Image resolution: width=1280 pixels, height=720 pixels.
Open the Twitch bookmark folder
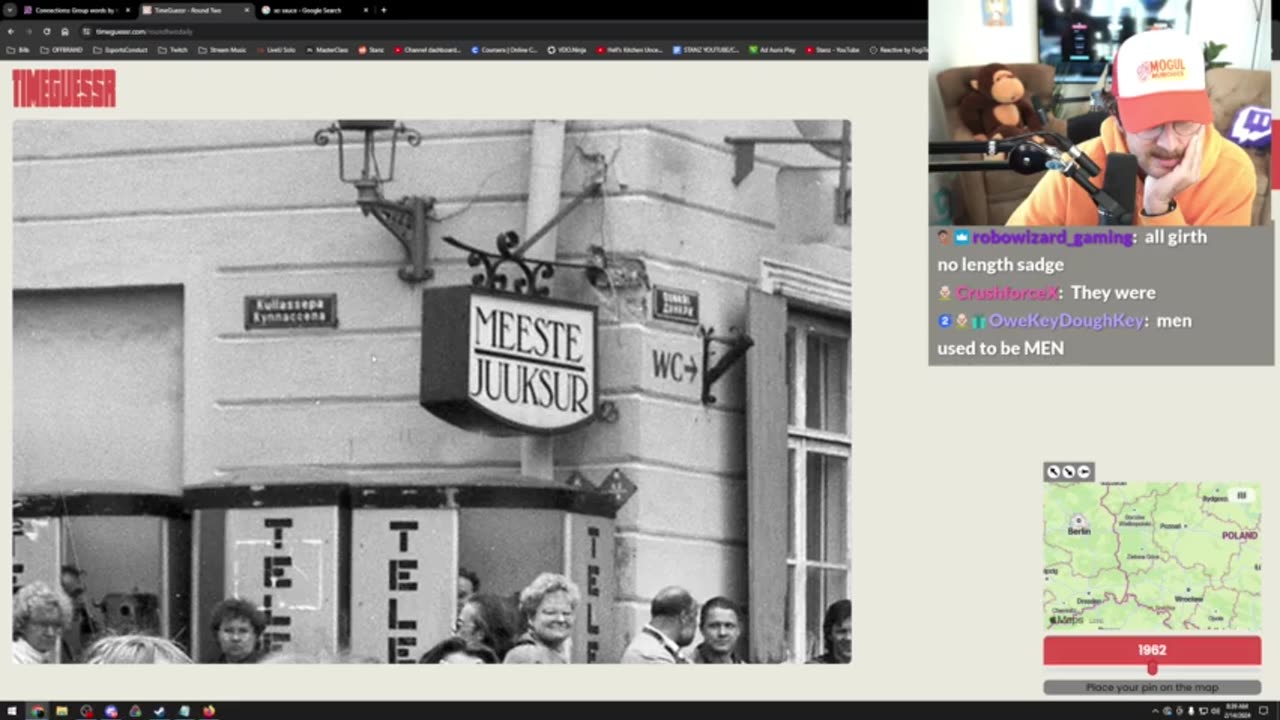(x=173, y=49)
